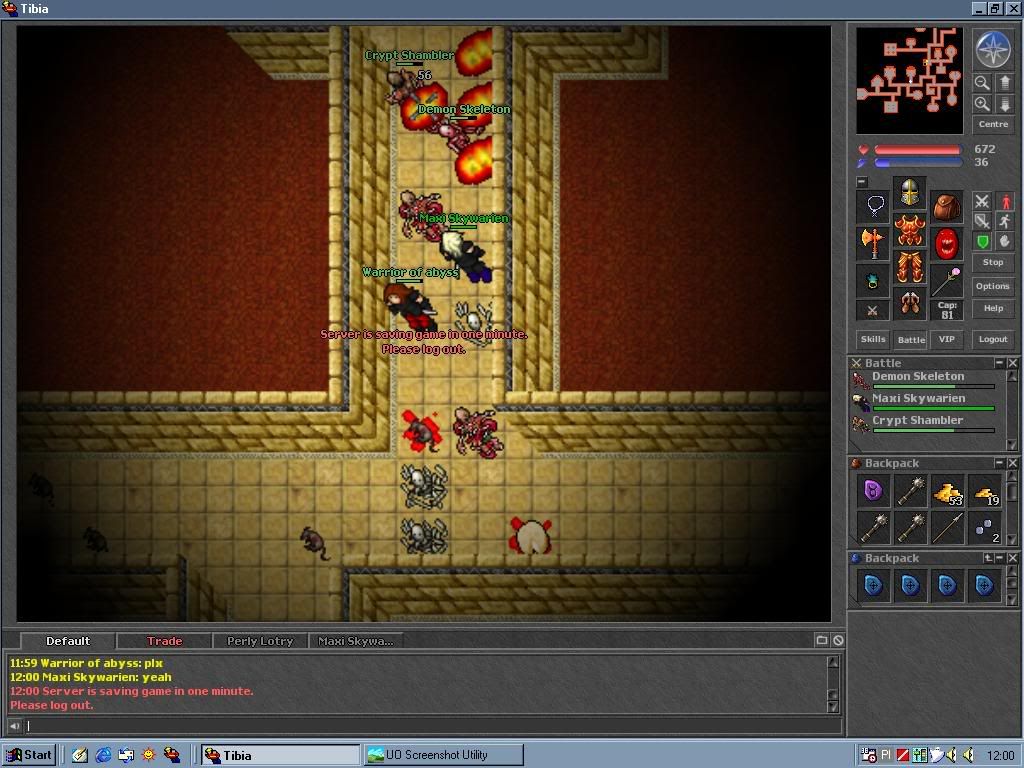Open the VIP list
The height and width of the screenshot is (768, 1024).
[x=946, y=339]
